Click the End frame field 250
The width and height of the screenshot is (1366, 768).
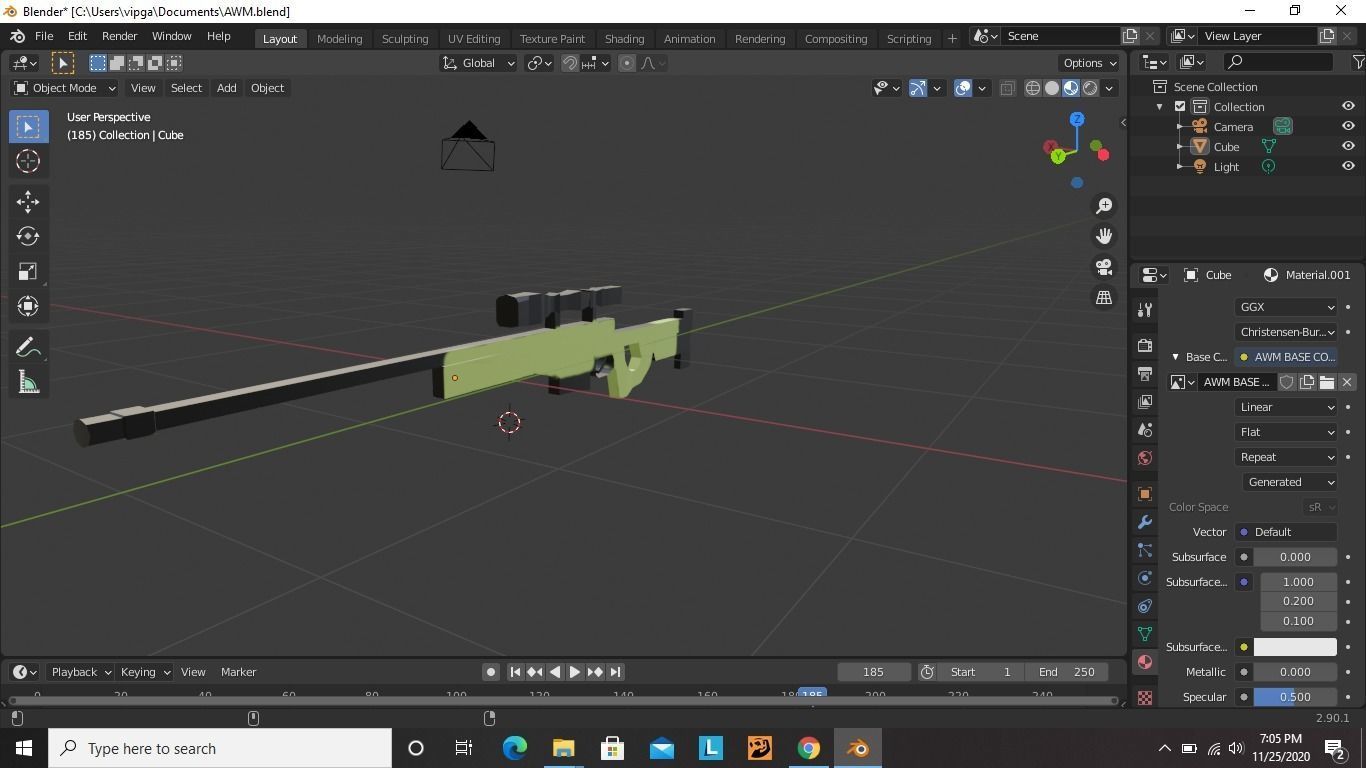1067,672
